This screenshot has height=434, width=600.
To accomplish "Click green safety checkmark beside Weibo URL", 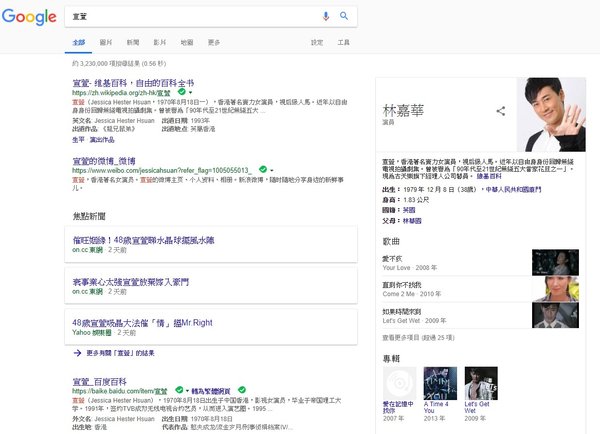I will (262, 169).
